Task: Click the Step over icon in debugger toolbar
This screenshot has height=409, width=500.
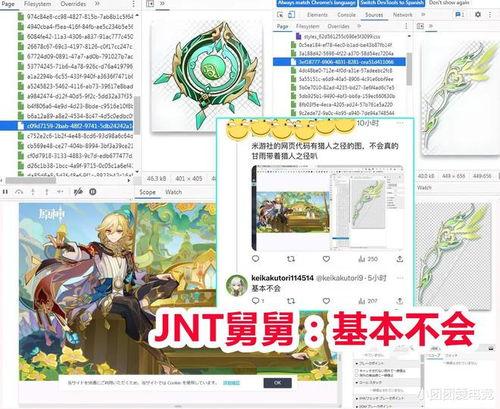Action: click(x=19, y=192)
